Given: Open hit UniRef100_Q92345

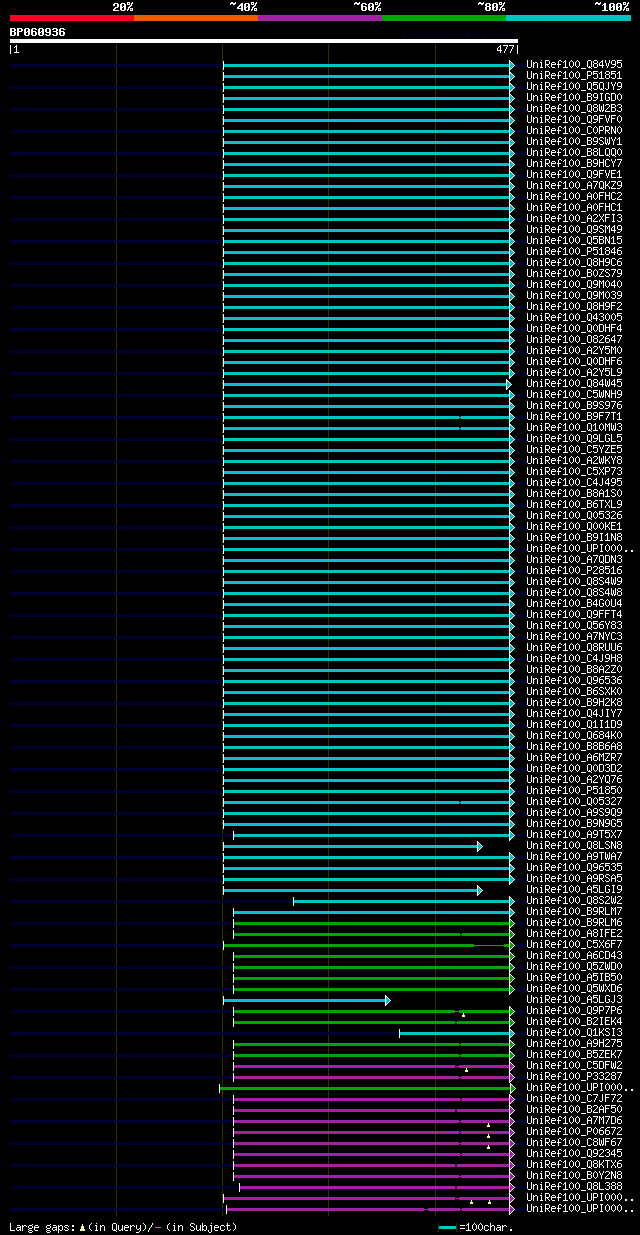Looking at the screenshot, I should tap(574, 1153).
